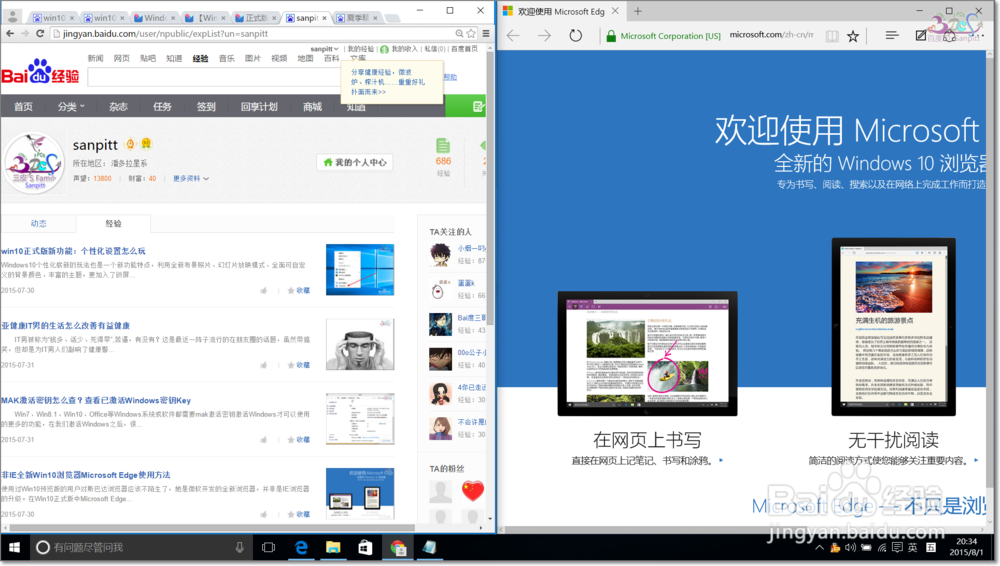Open File Explorer from taskbar
Viewport: 1000px width, 566px height.
(x=333, y=547)
